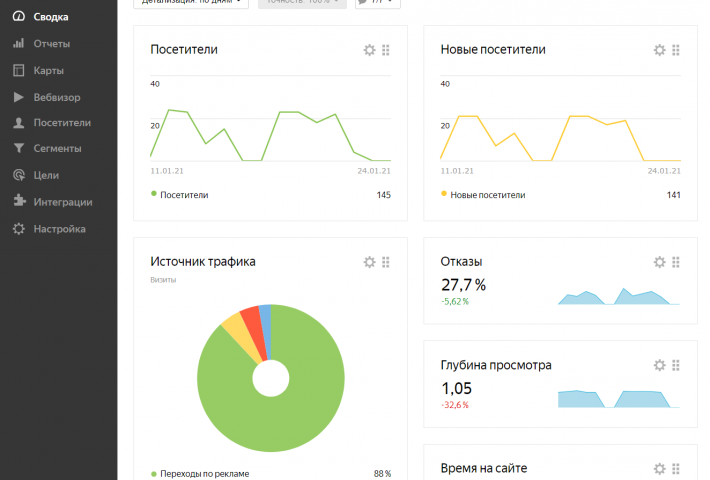This screenshot has width=710, height=480.
Task: Click the Посетители person icon in sidebar
Action: pos(19,123)
